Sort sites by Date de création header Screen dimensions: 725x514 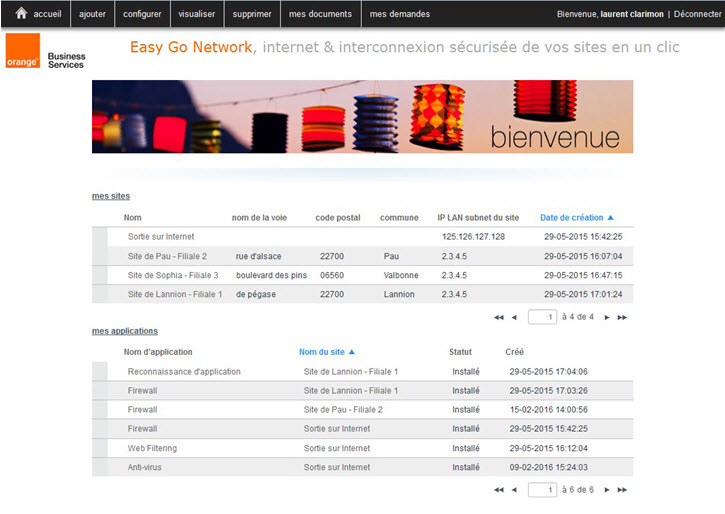[571, 217]
